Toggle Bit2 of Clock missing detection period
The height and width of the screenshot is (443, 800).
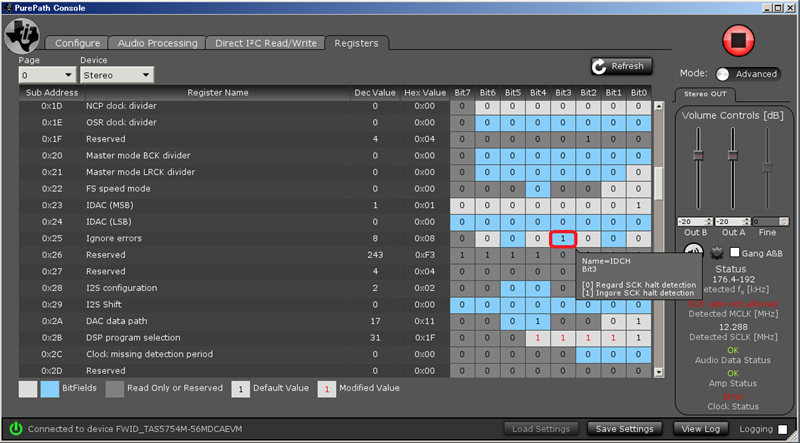pyautogui.click(x=588, y=354)
